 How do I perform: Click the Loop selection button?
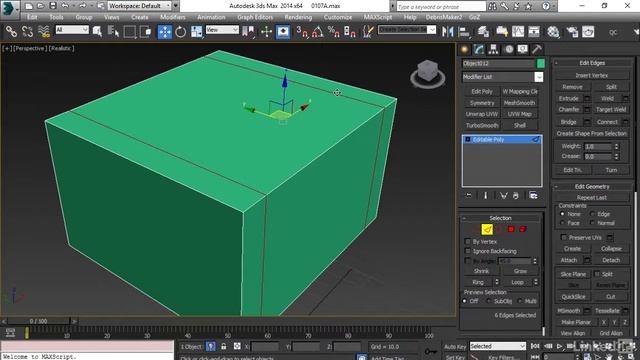click(x=517, y=282)
